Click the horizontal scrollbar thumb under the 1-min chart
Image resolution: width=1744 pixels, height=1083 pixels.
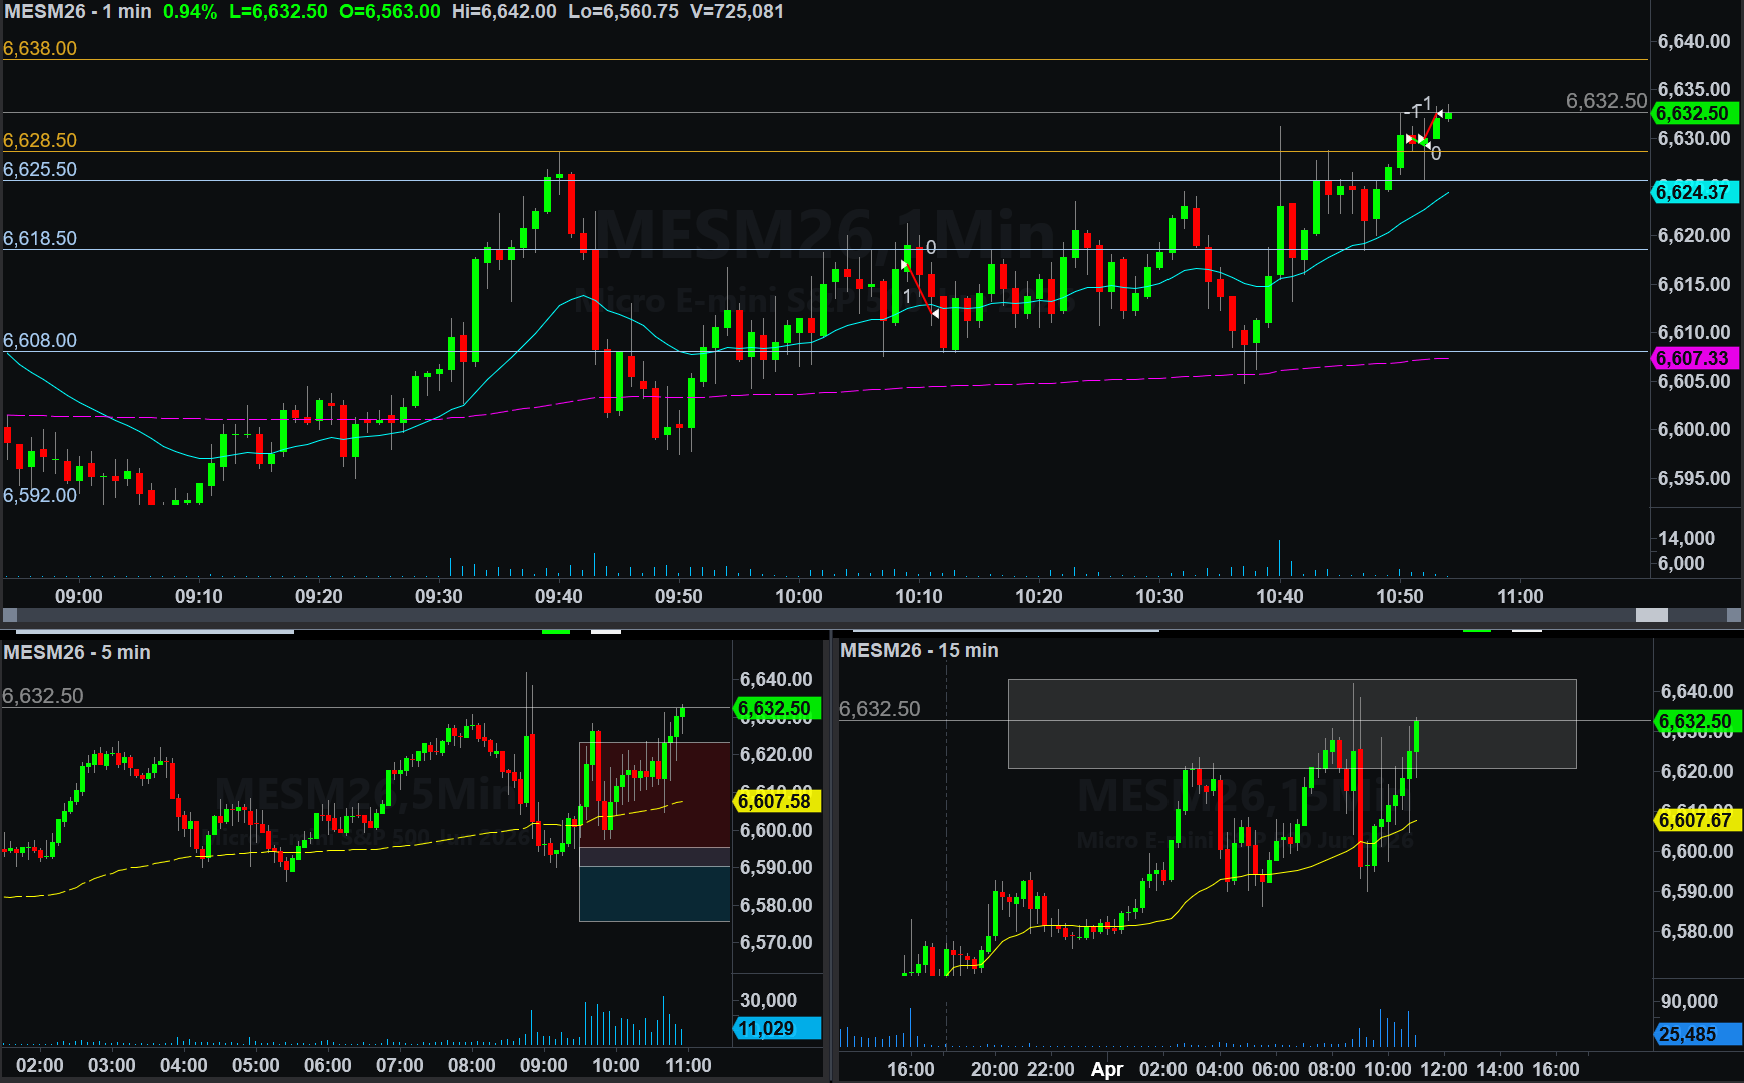[1651, 615]
